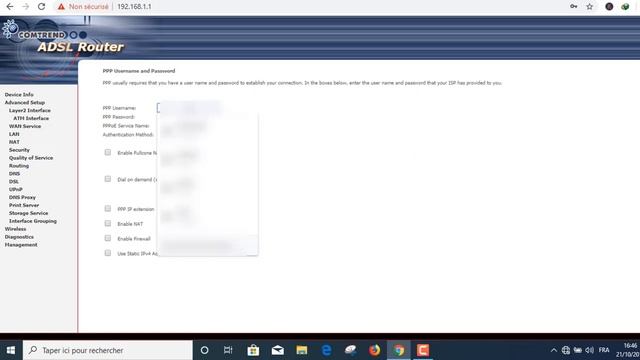
Task: Go back to the previous browser page
Action: point(10,7)
